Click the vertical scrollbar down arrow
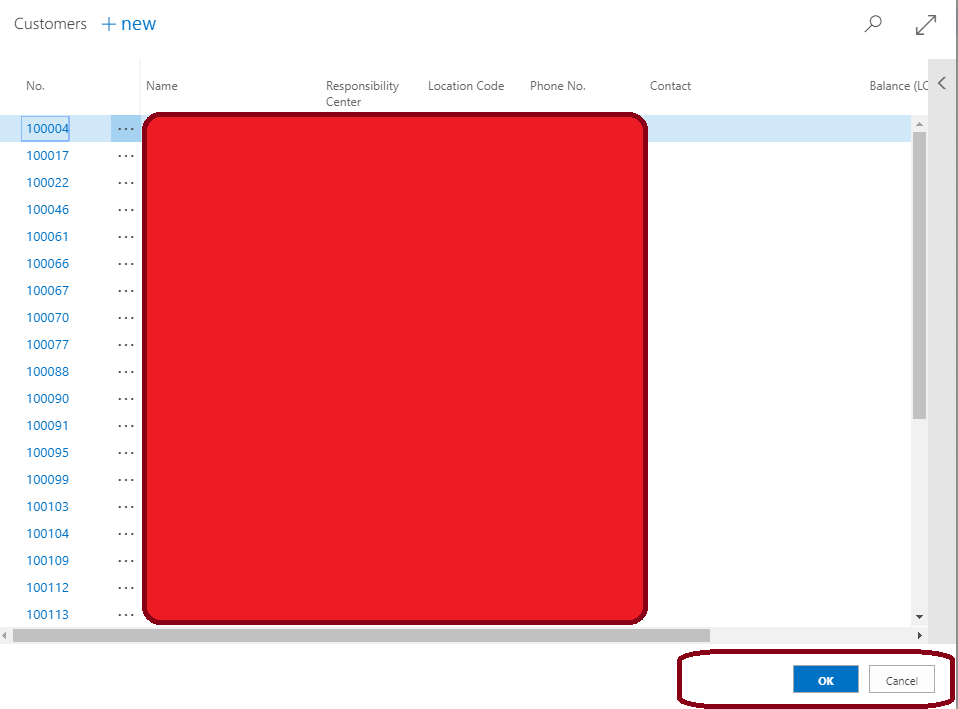Viewport: 958px width, 709px height. (x=918, y=614)
